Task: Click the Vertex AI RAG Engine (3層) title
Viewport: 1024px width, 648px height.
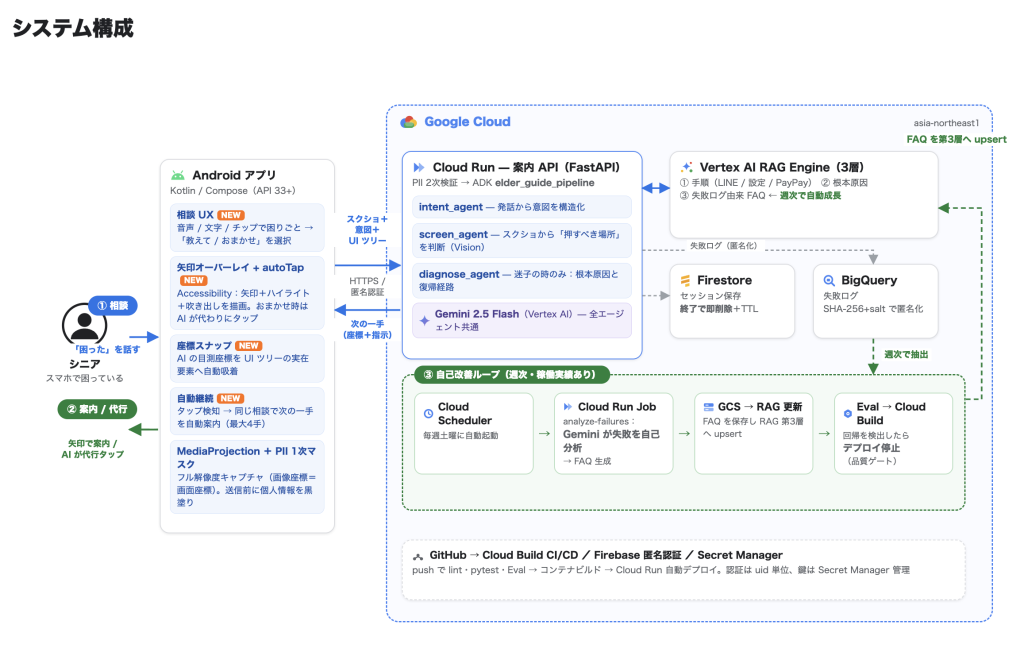Action: tap(782, 167)
